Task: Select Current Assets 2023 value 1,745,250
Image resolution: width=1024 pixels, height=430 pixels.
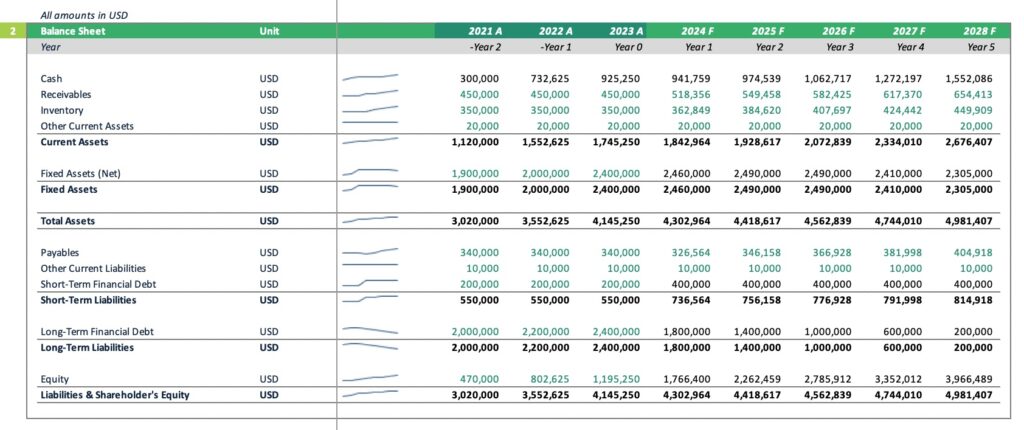Action: click(616, 142)
